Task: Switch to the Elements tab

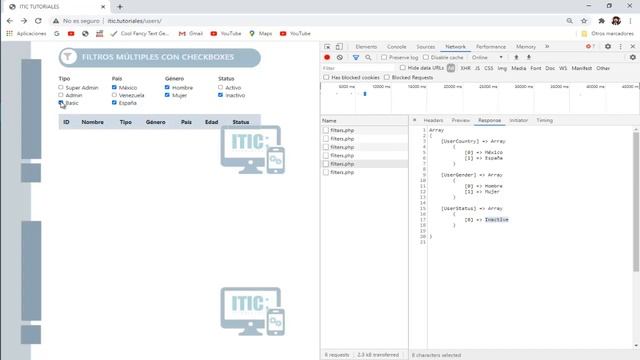Action: click(x=366, y=47)
